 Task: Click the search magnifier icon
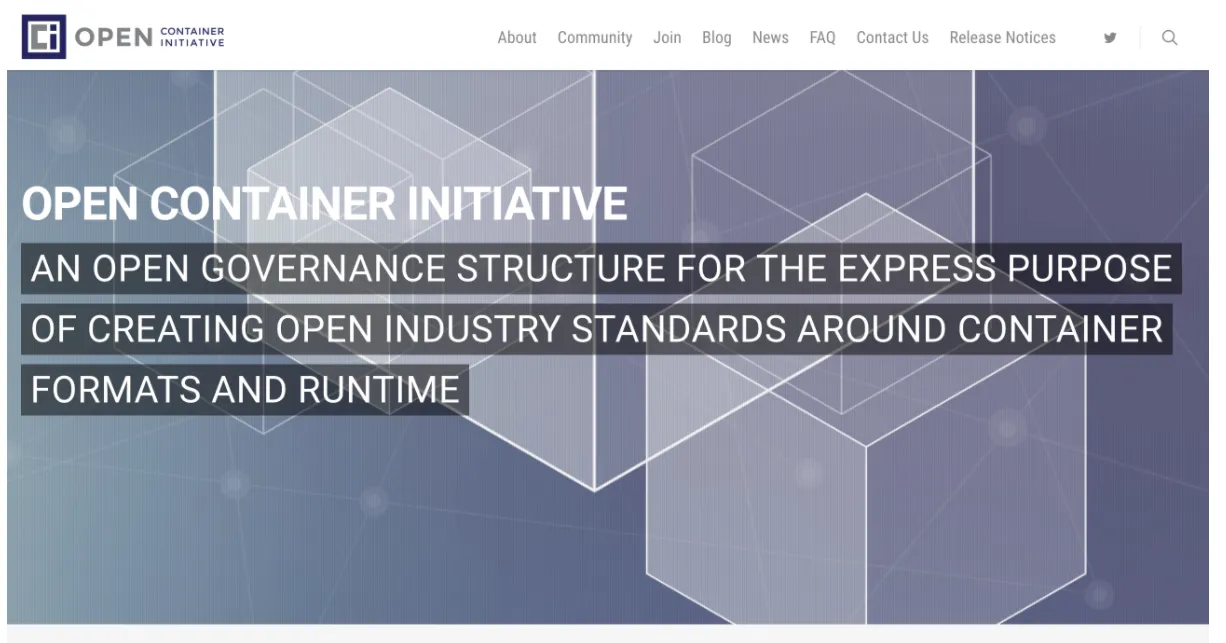click(x=1169, y=38)
